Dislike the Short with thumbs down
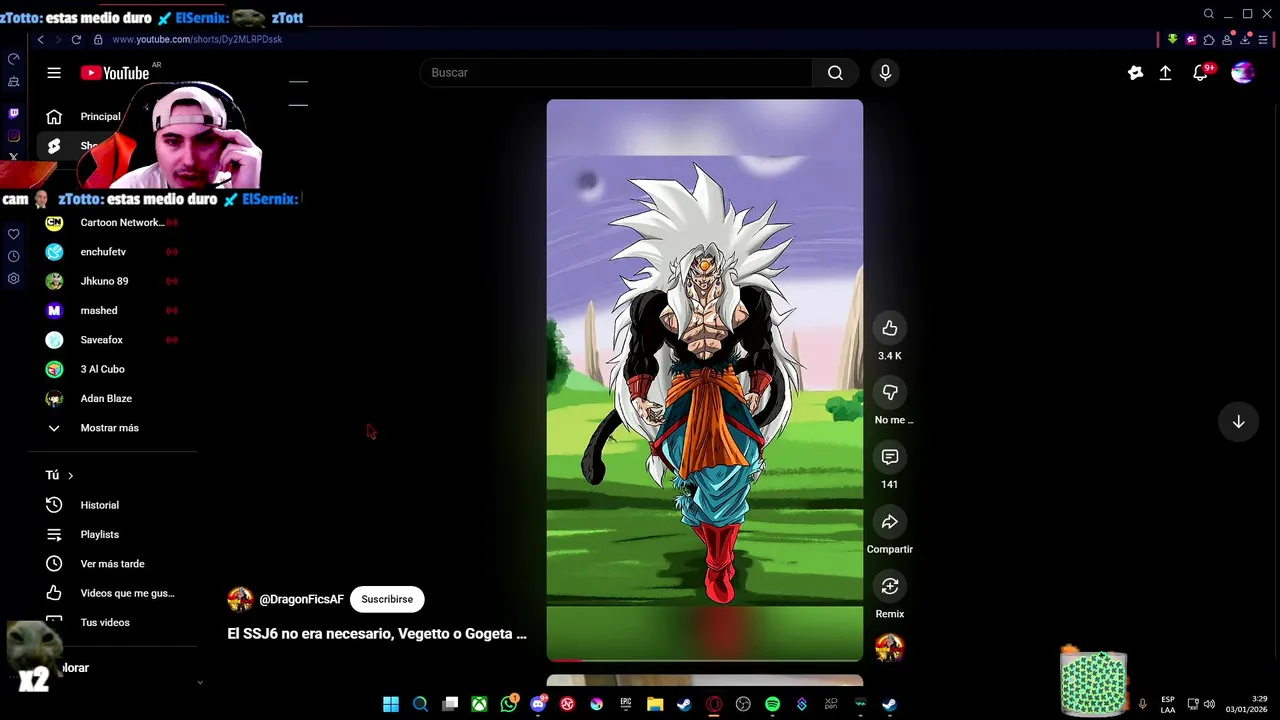This screenshot has height=720, width=1280. (x=890, y=392)
